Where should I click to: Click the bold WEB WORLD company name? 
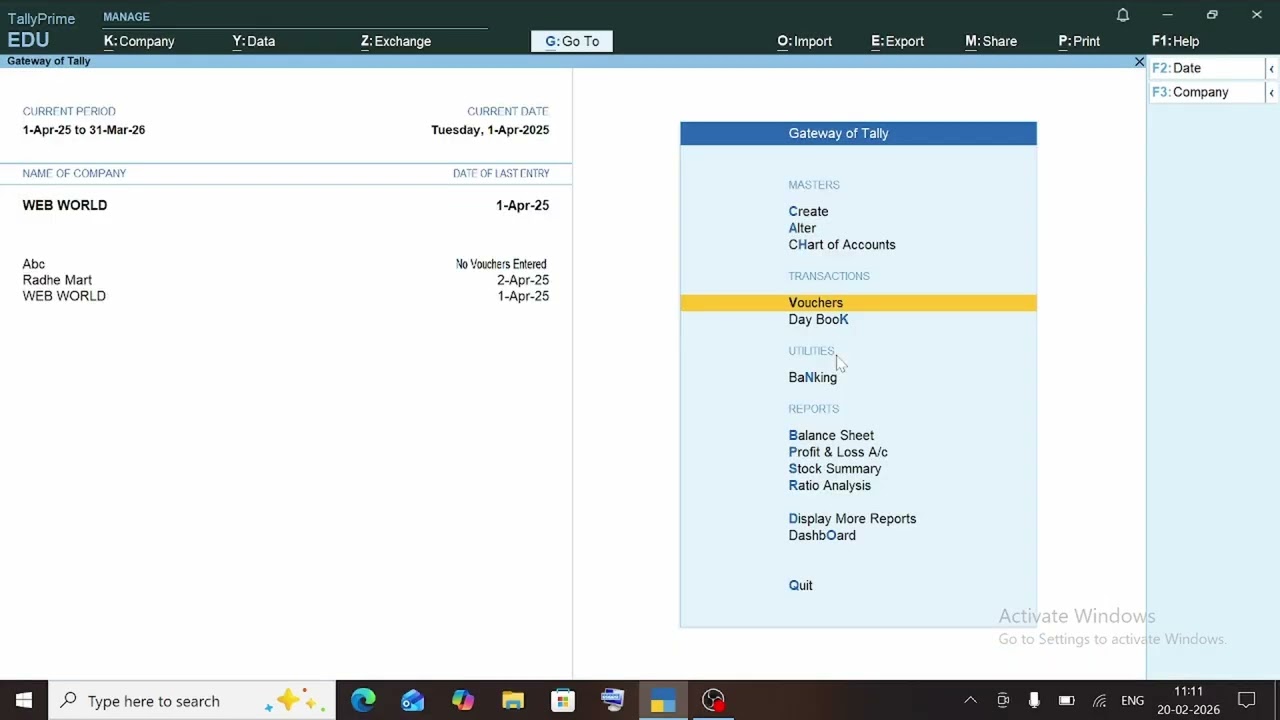[x=65, y=205]
